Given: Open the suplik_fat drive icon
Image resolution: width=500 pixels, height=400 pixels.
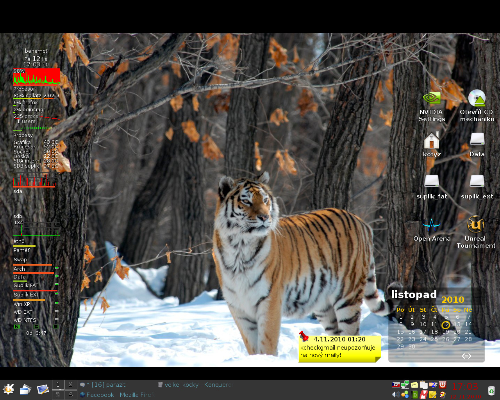Looking at the screenshot, I should click(x=432, y=187).
